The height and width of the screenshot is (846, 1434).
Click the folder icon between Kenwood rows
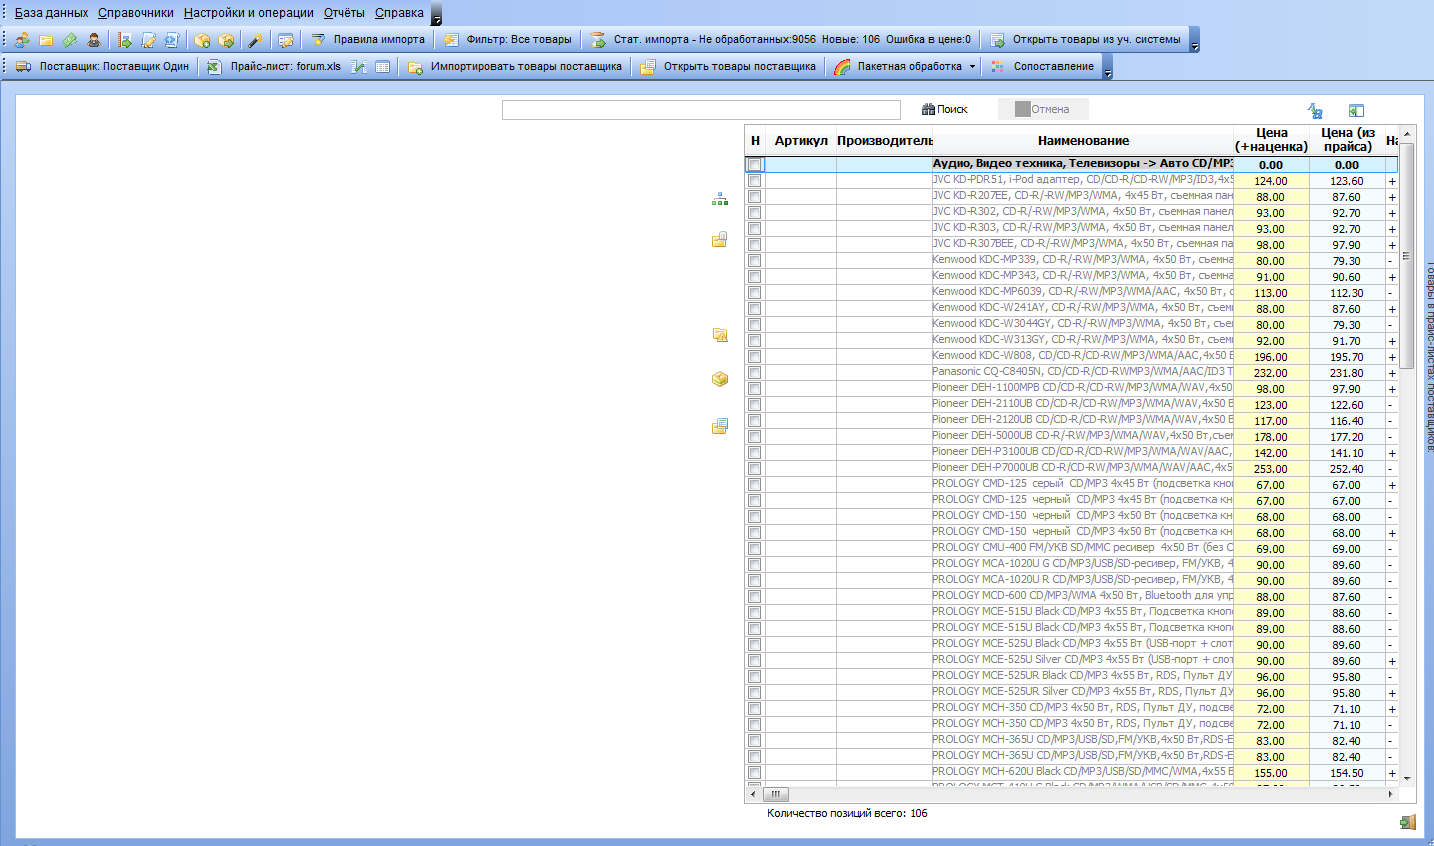click(x=720, y=335)
